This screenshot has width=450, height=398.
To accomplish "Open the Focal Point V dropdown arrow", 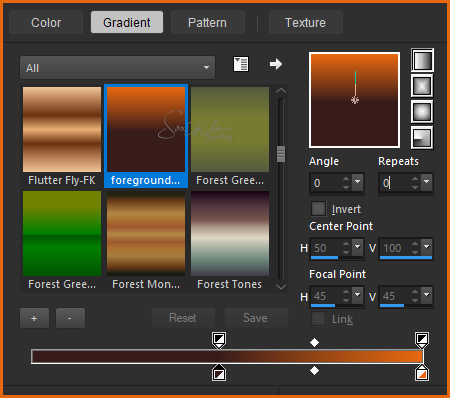I will [x=427, y=295].
